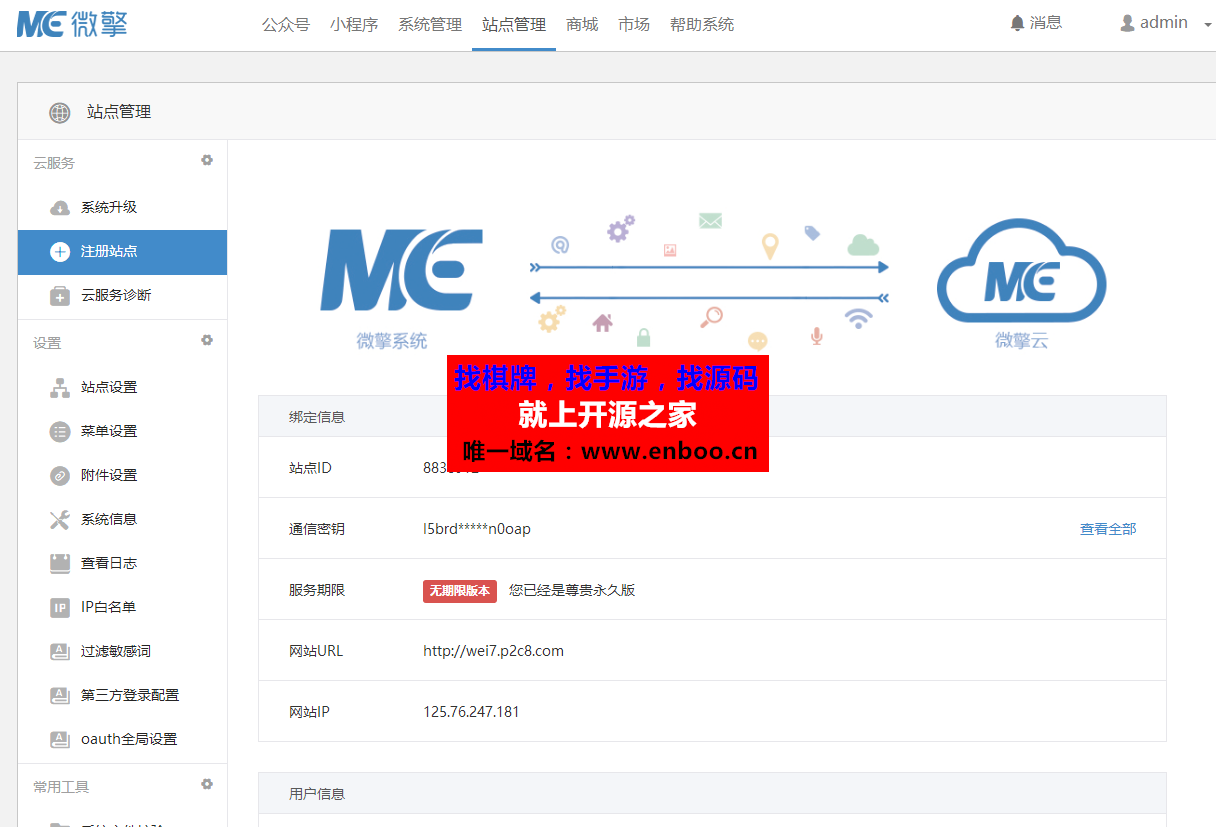The width and height of the screenshot is (1216, 827).
Task: Open the 商城 navigation item
Action: point(582,25)
